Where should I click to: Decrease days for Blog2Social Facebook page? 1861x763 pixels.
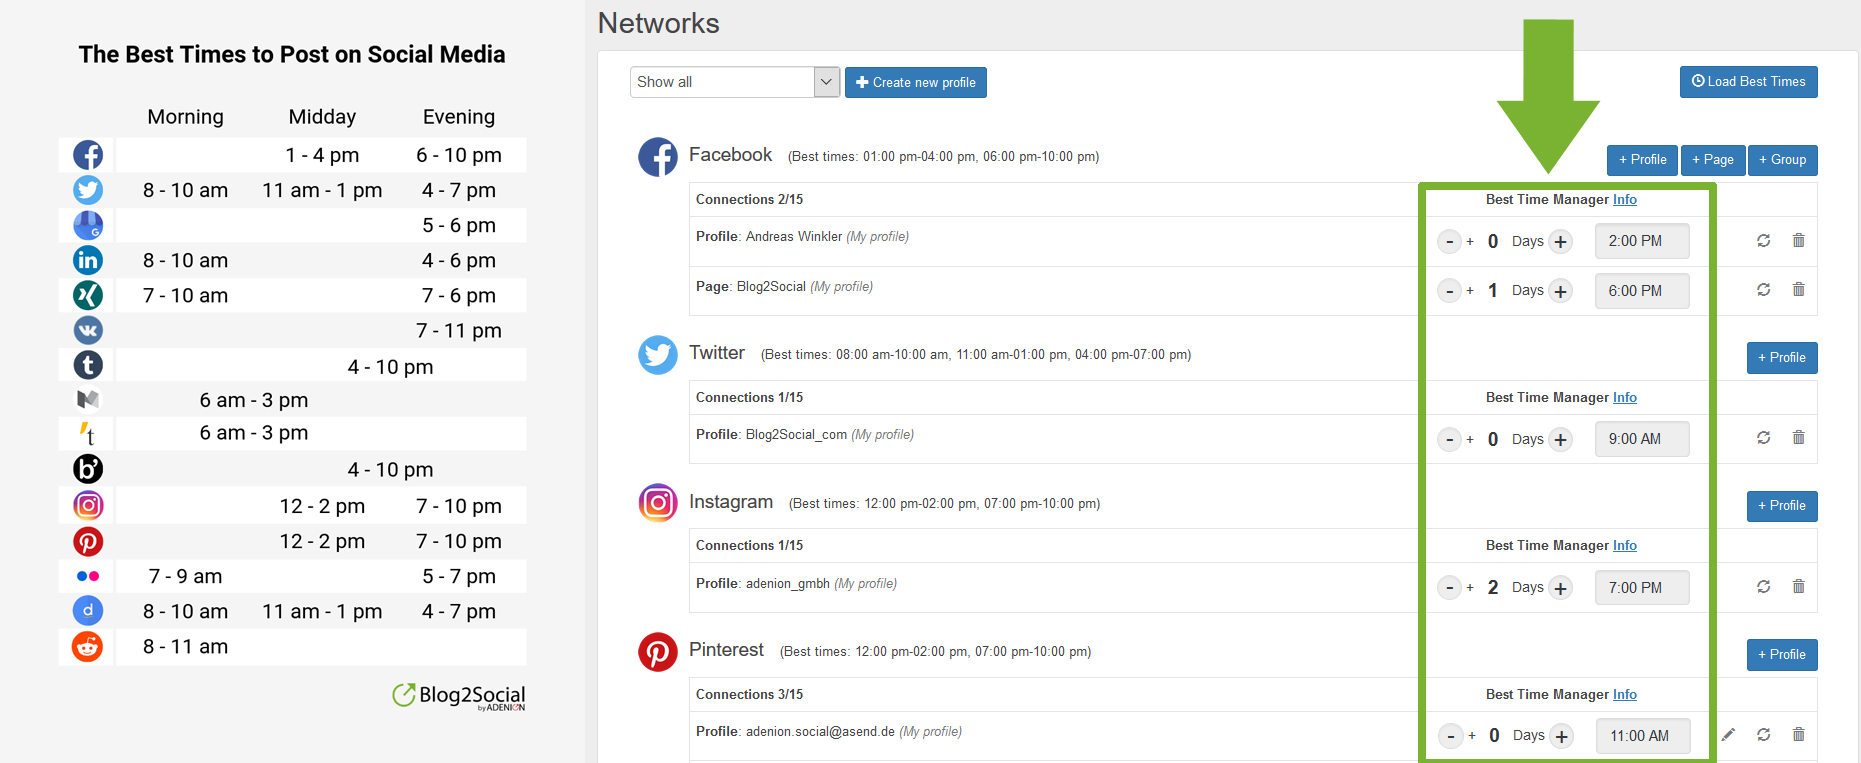(1449, 291)
